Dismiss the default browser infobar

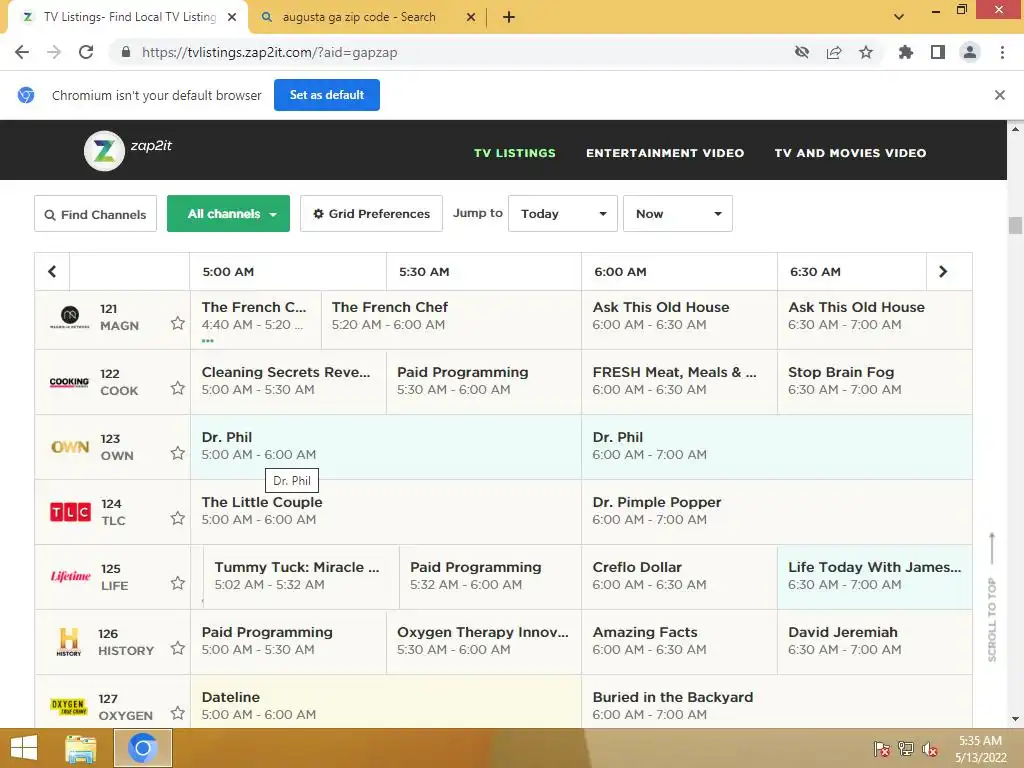[999, 95]
